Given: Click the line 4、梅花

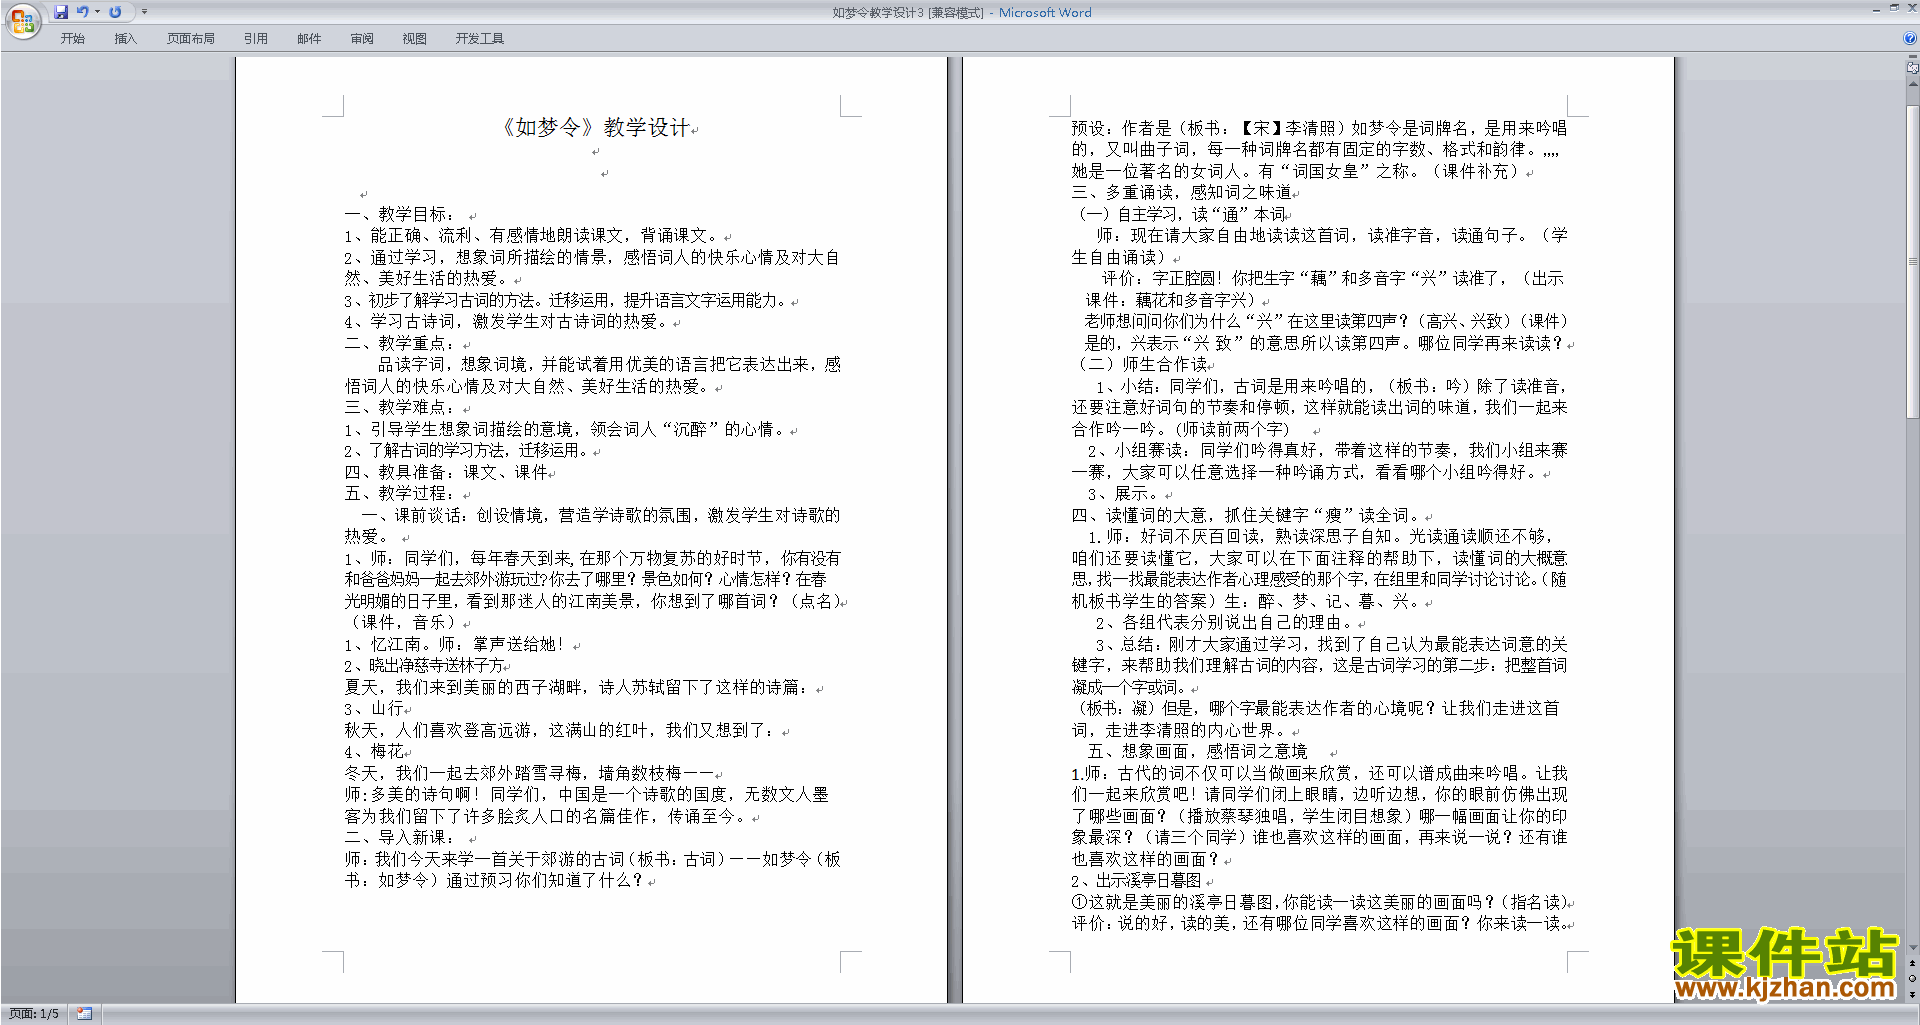Looking at the screenshot, I should [374, 751].
